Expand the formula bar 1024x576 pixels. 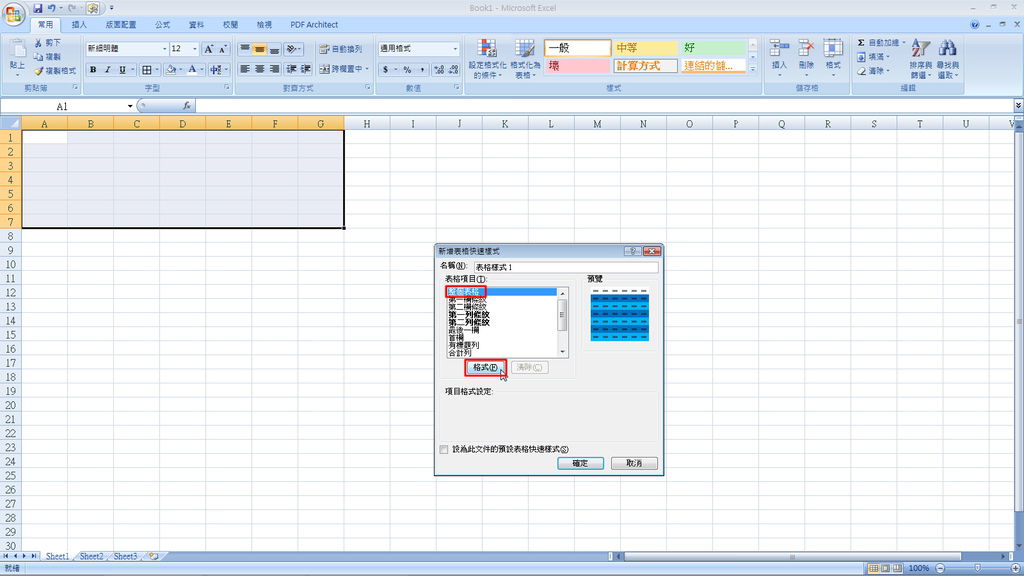1018,106
